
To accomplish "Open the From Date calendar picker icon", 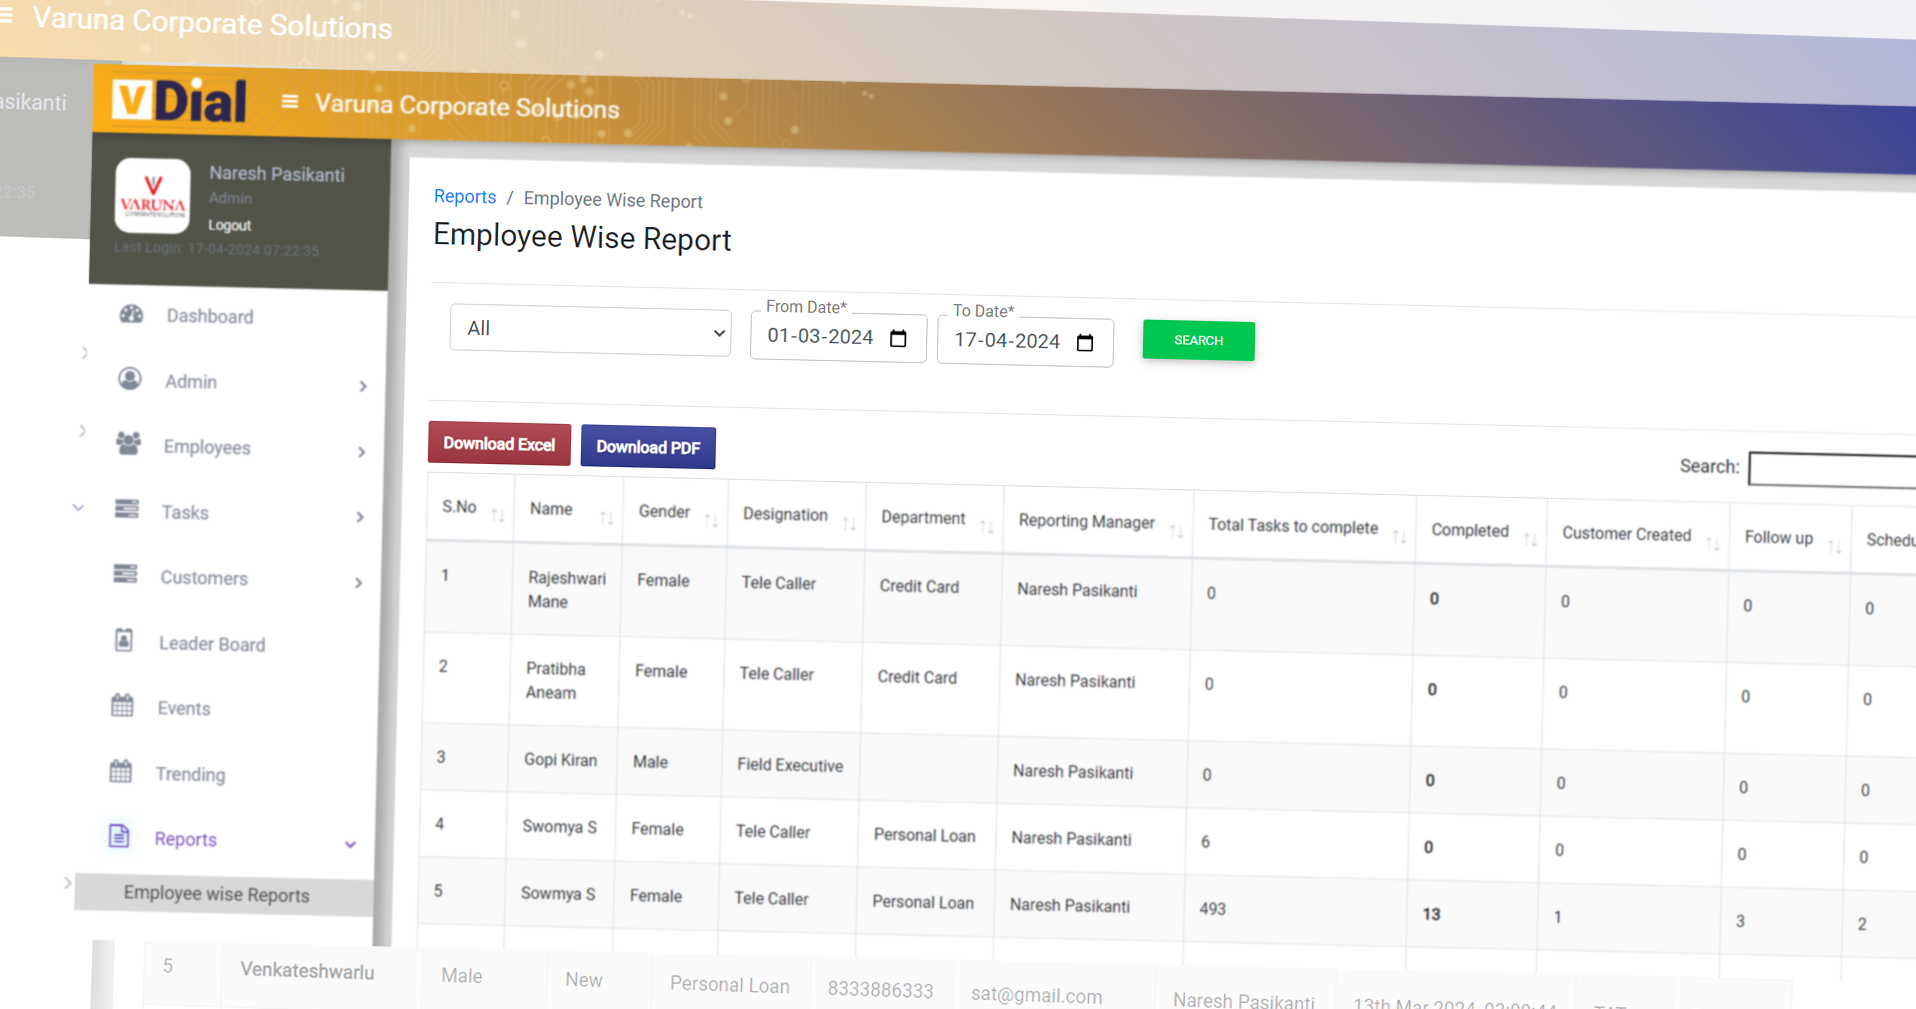I will [x=898, y=339].
